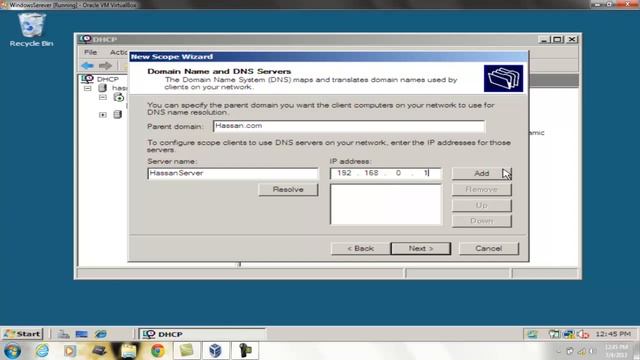Switch to the DHCP taskbar button

[203, 334]
